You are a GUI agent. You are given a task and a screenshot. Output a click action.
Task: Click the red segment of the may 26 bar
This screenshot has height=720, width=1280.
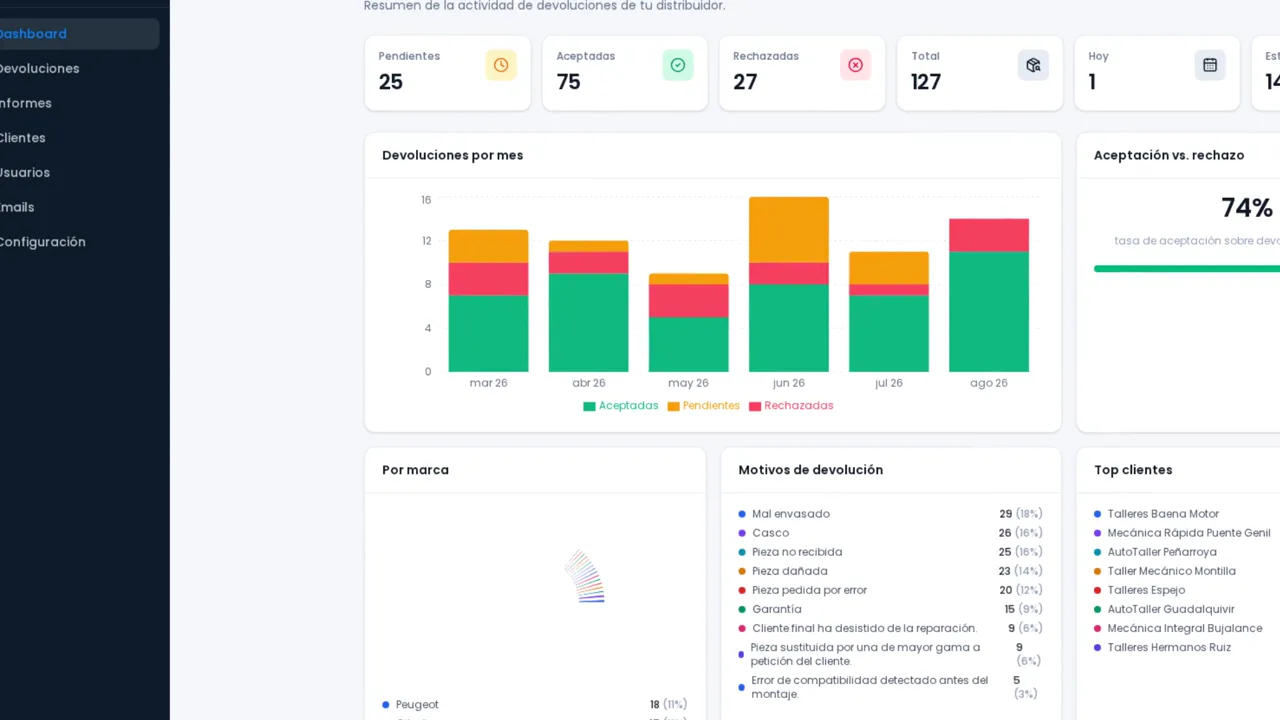click(689, 301)
